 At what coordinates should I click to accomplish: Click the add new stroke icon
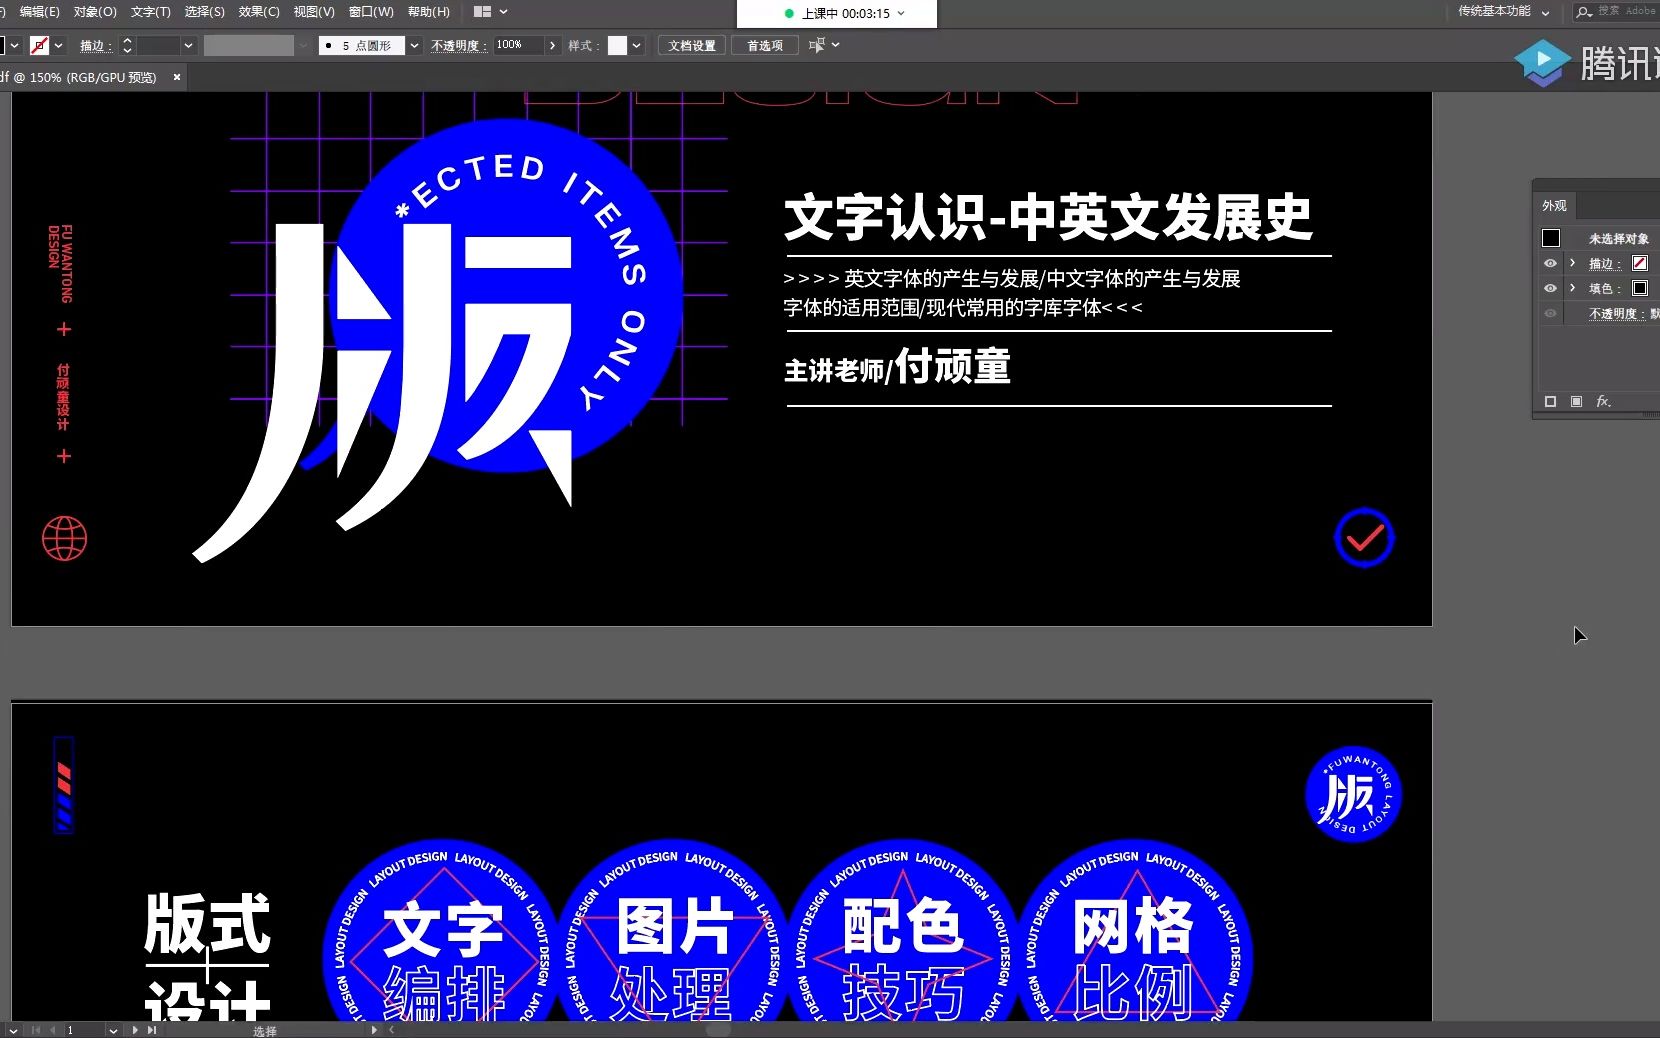1550,401
